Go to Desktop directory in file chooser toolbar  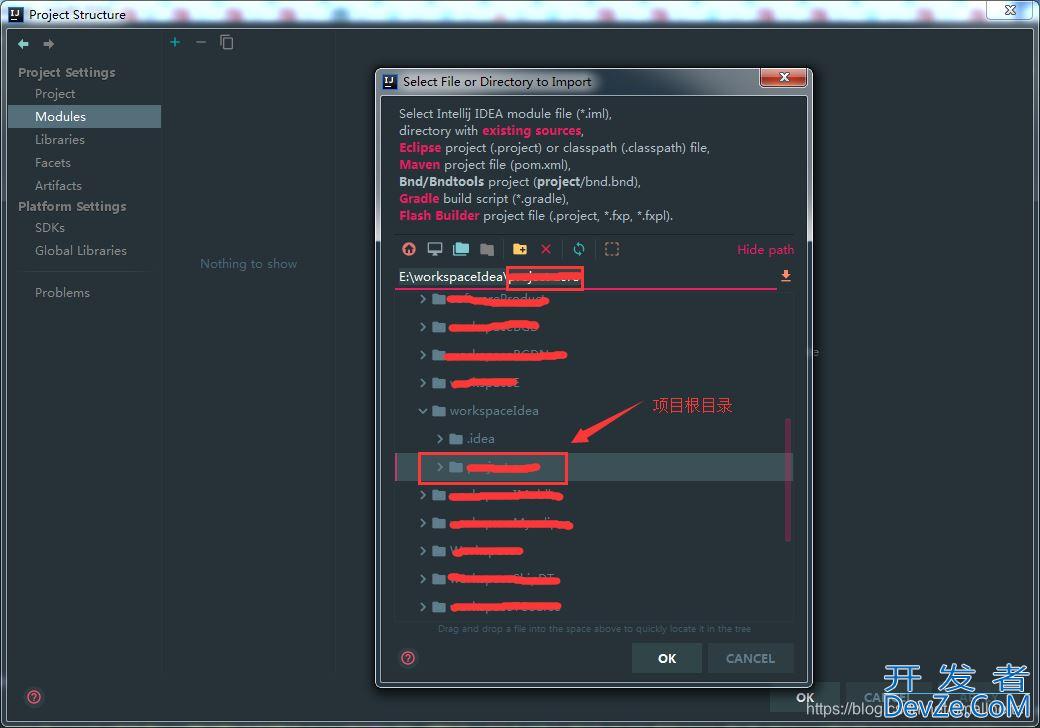click(434, 249)
